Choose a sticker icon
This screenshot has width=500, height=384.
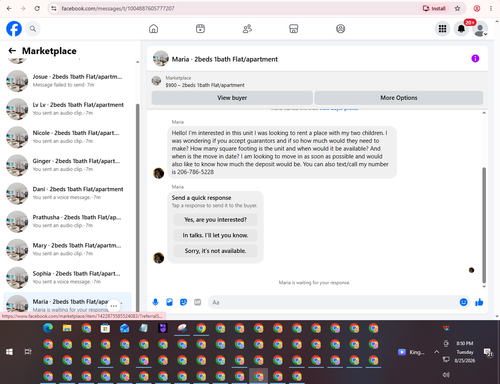pos(183,302)
